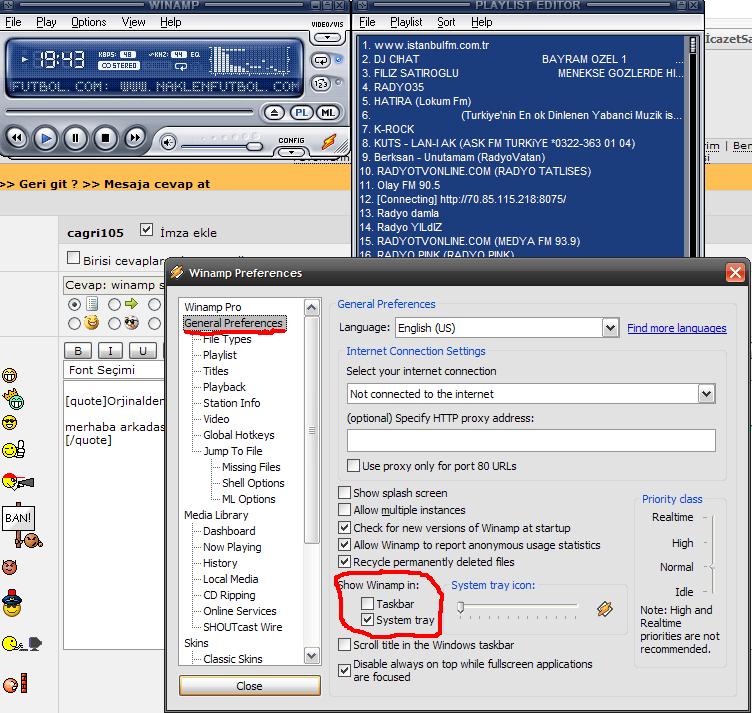Select Media Library tree item
This screenshot has width=752, height=713.
click(x=216, y=515)
